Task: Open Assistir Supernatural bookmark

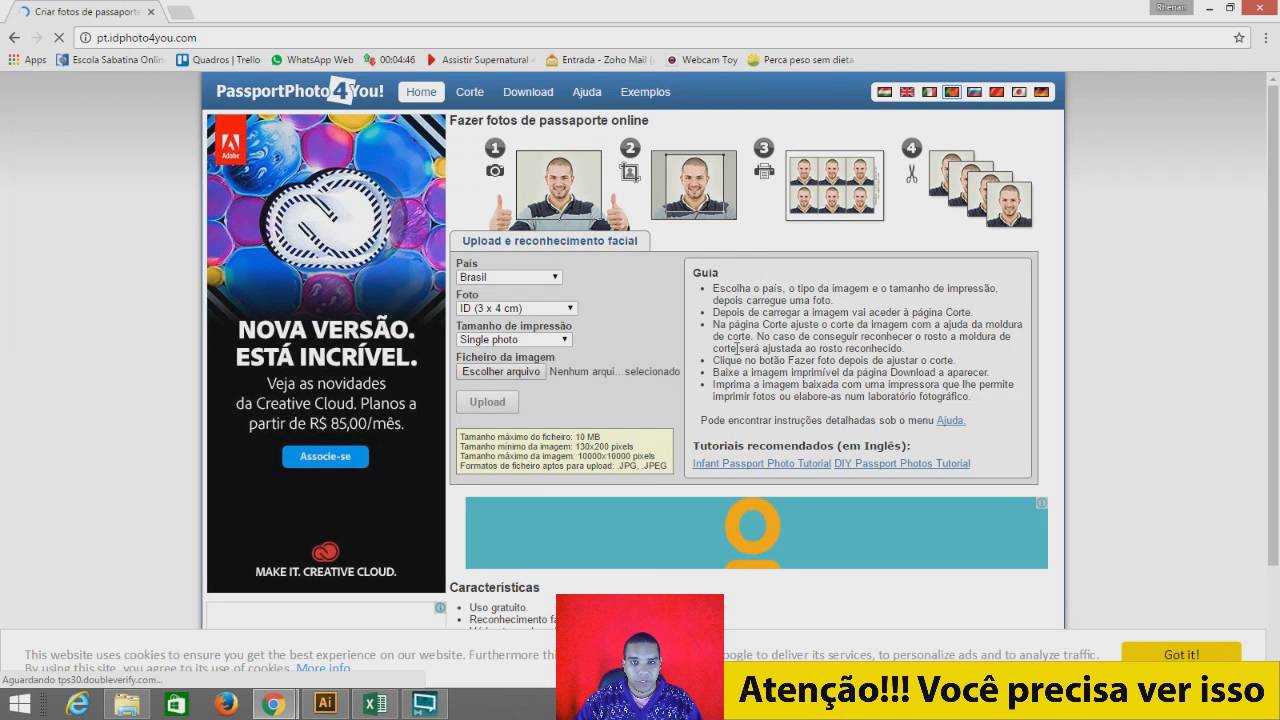Action: coord(481,60)
